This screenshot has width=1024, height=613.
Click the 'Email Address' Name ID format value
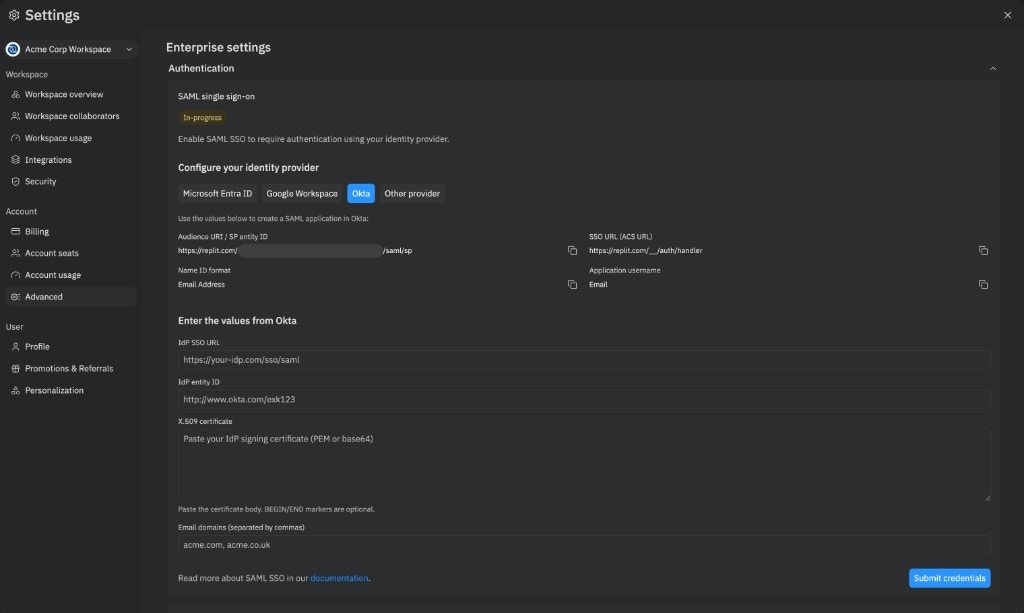201,285
